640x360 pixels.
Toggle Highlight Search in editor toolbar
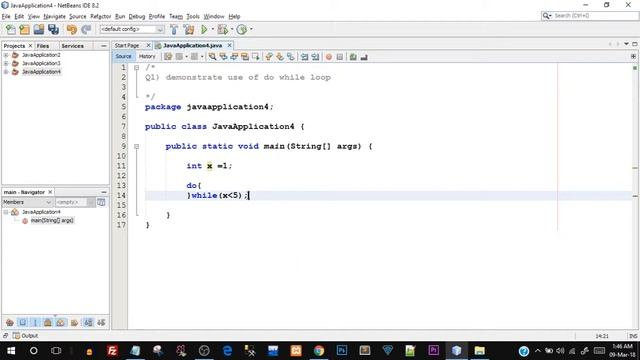click(x=245, y=57)
